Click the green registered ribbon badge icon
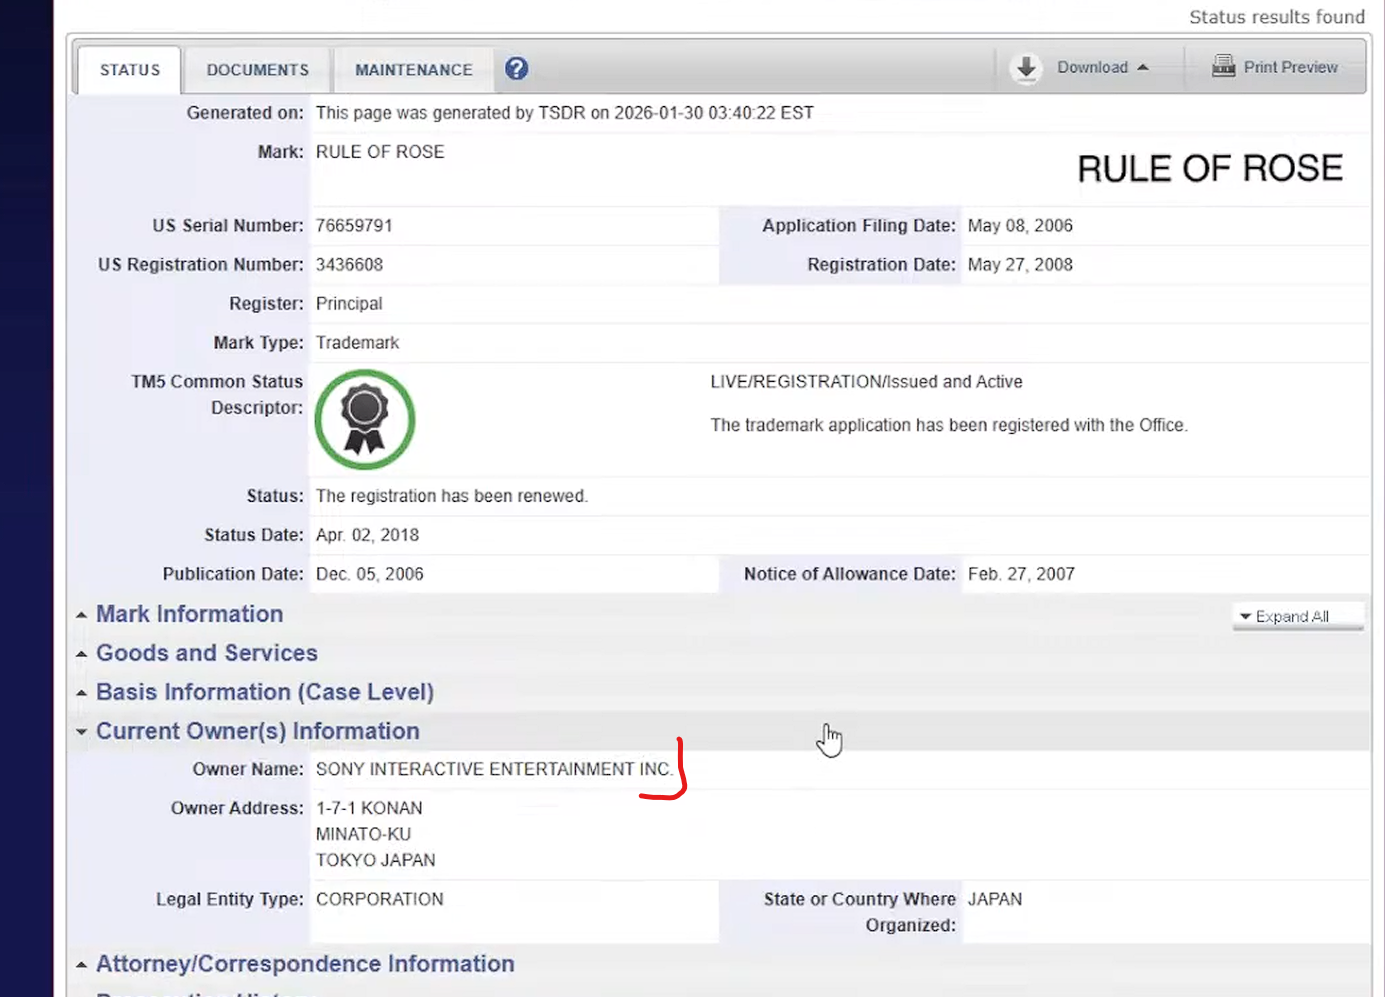1385x997 pixels. 365,419
